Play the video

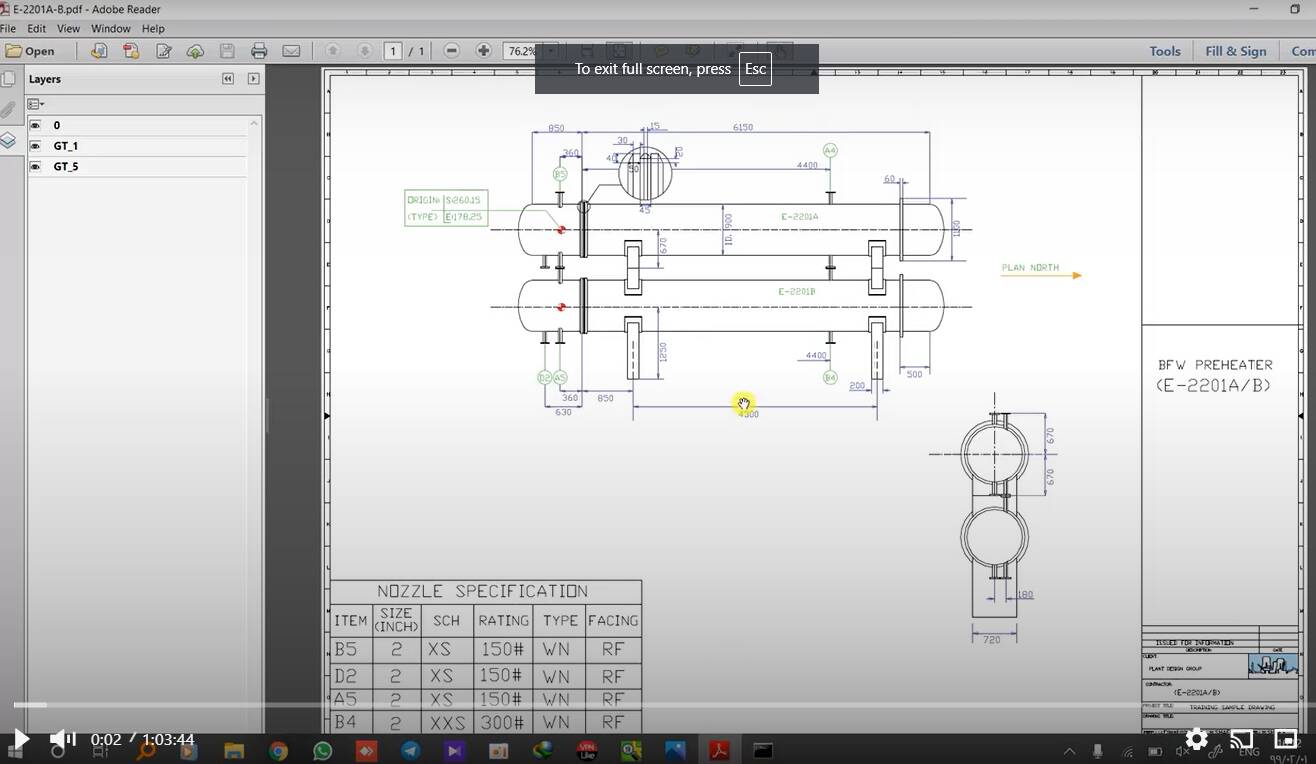[21, 740]
